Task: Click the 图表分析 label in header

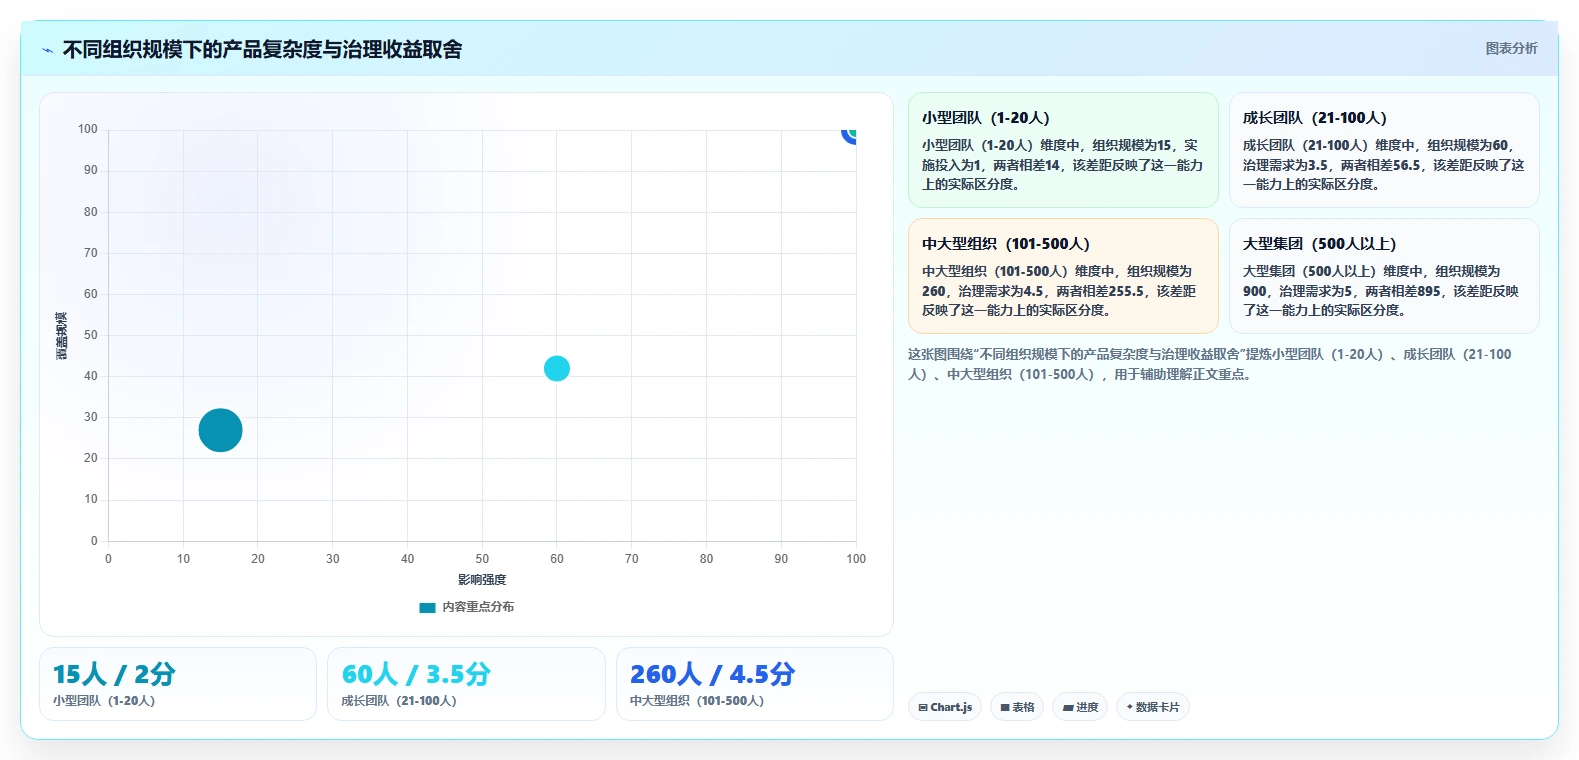Action: click(x=1511, y=48)
